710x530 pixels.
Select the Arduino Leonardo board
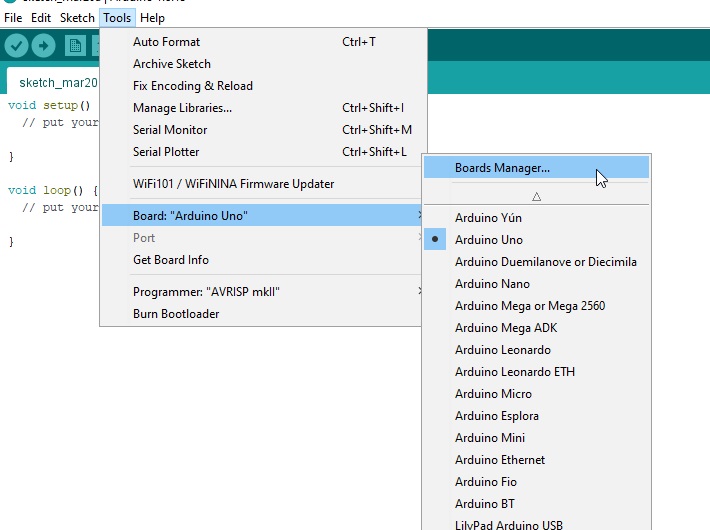[x=537, y=349]
